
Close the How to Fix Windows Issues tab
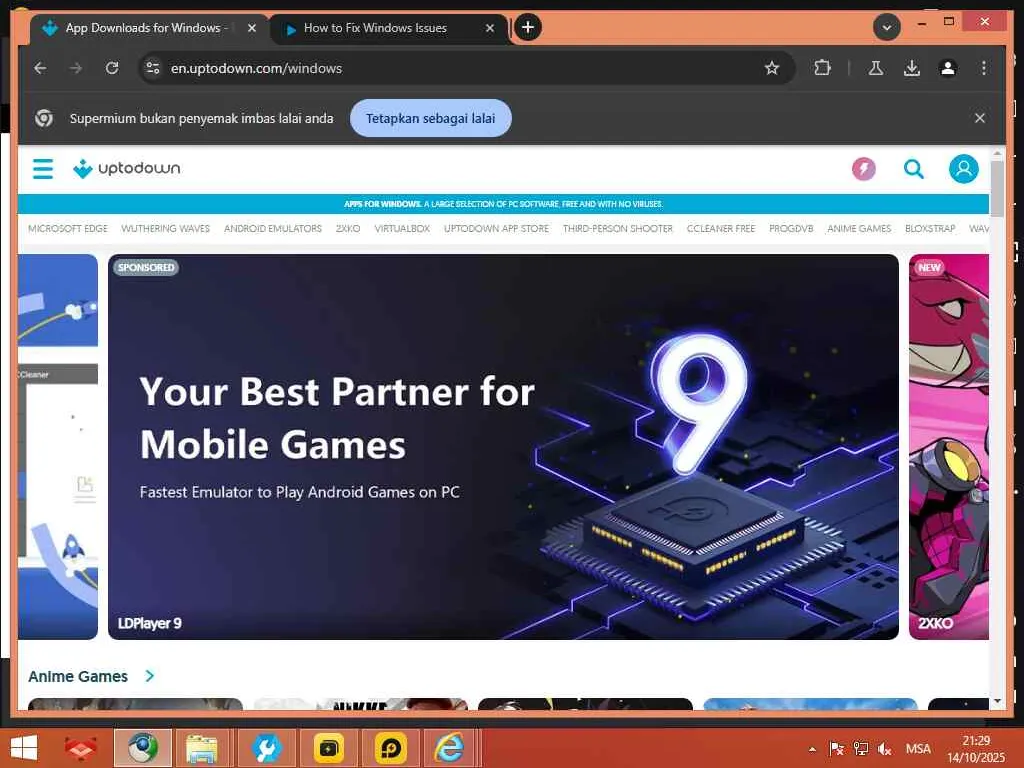point(490,28)
